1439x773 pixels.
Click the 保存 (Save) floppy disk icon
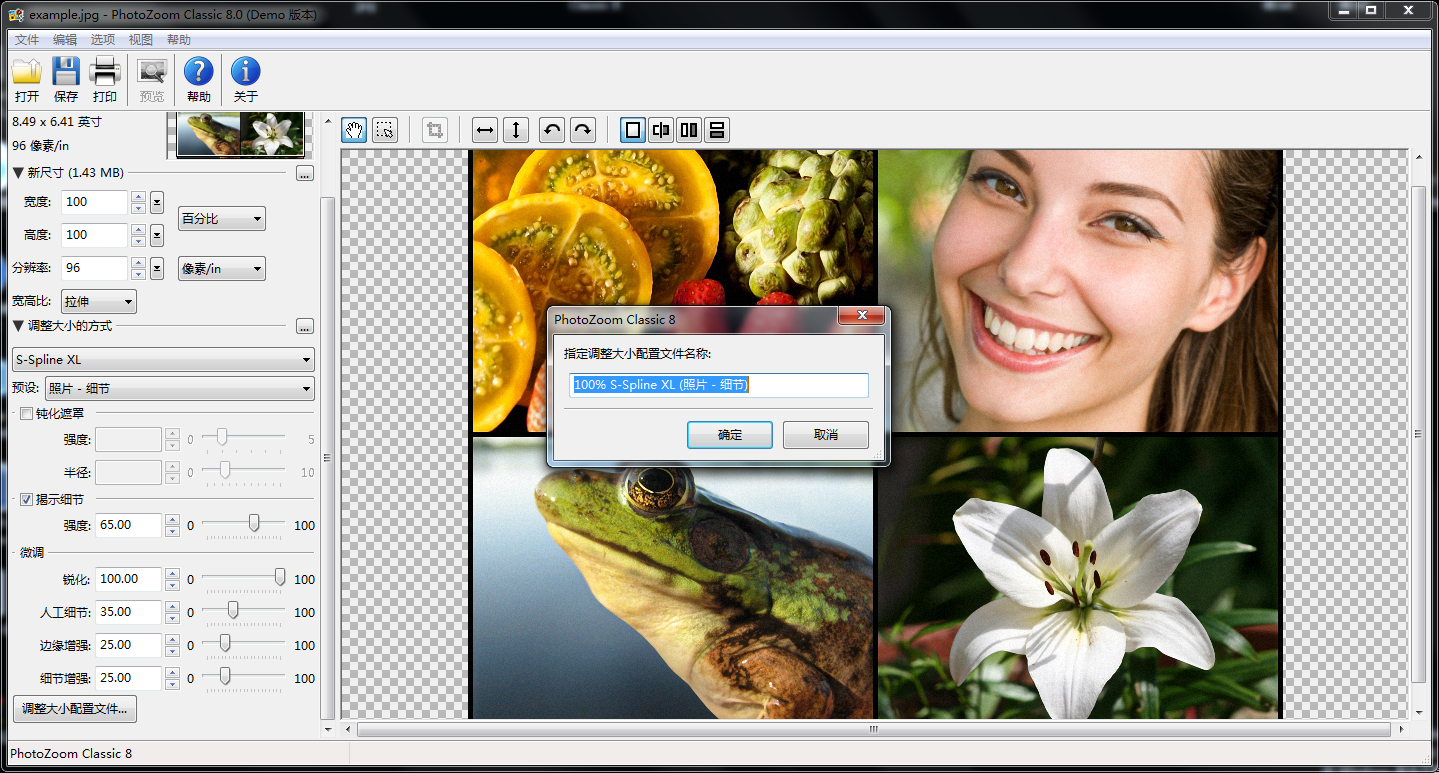click(66, 72)
